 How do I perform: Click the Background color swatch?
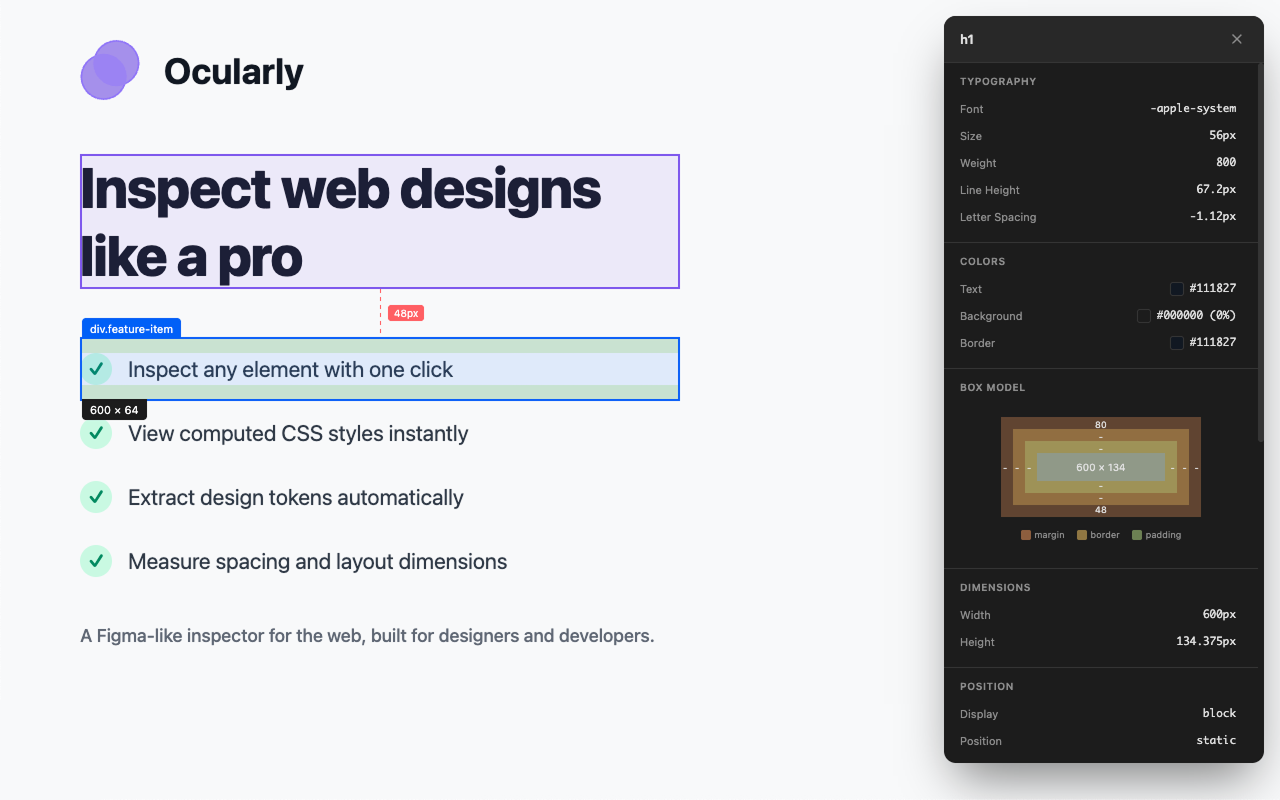tap(1144, 316)
